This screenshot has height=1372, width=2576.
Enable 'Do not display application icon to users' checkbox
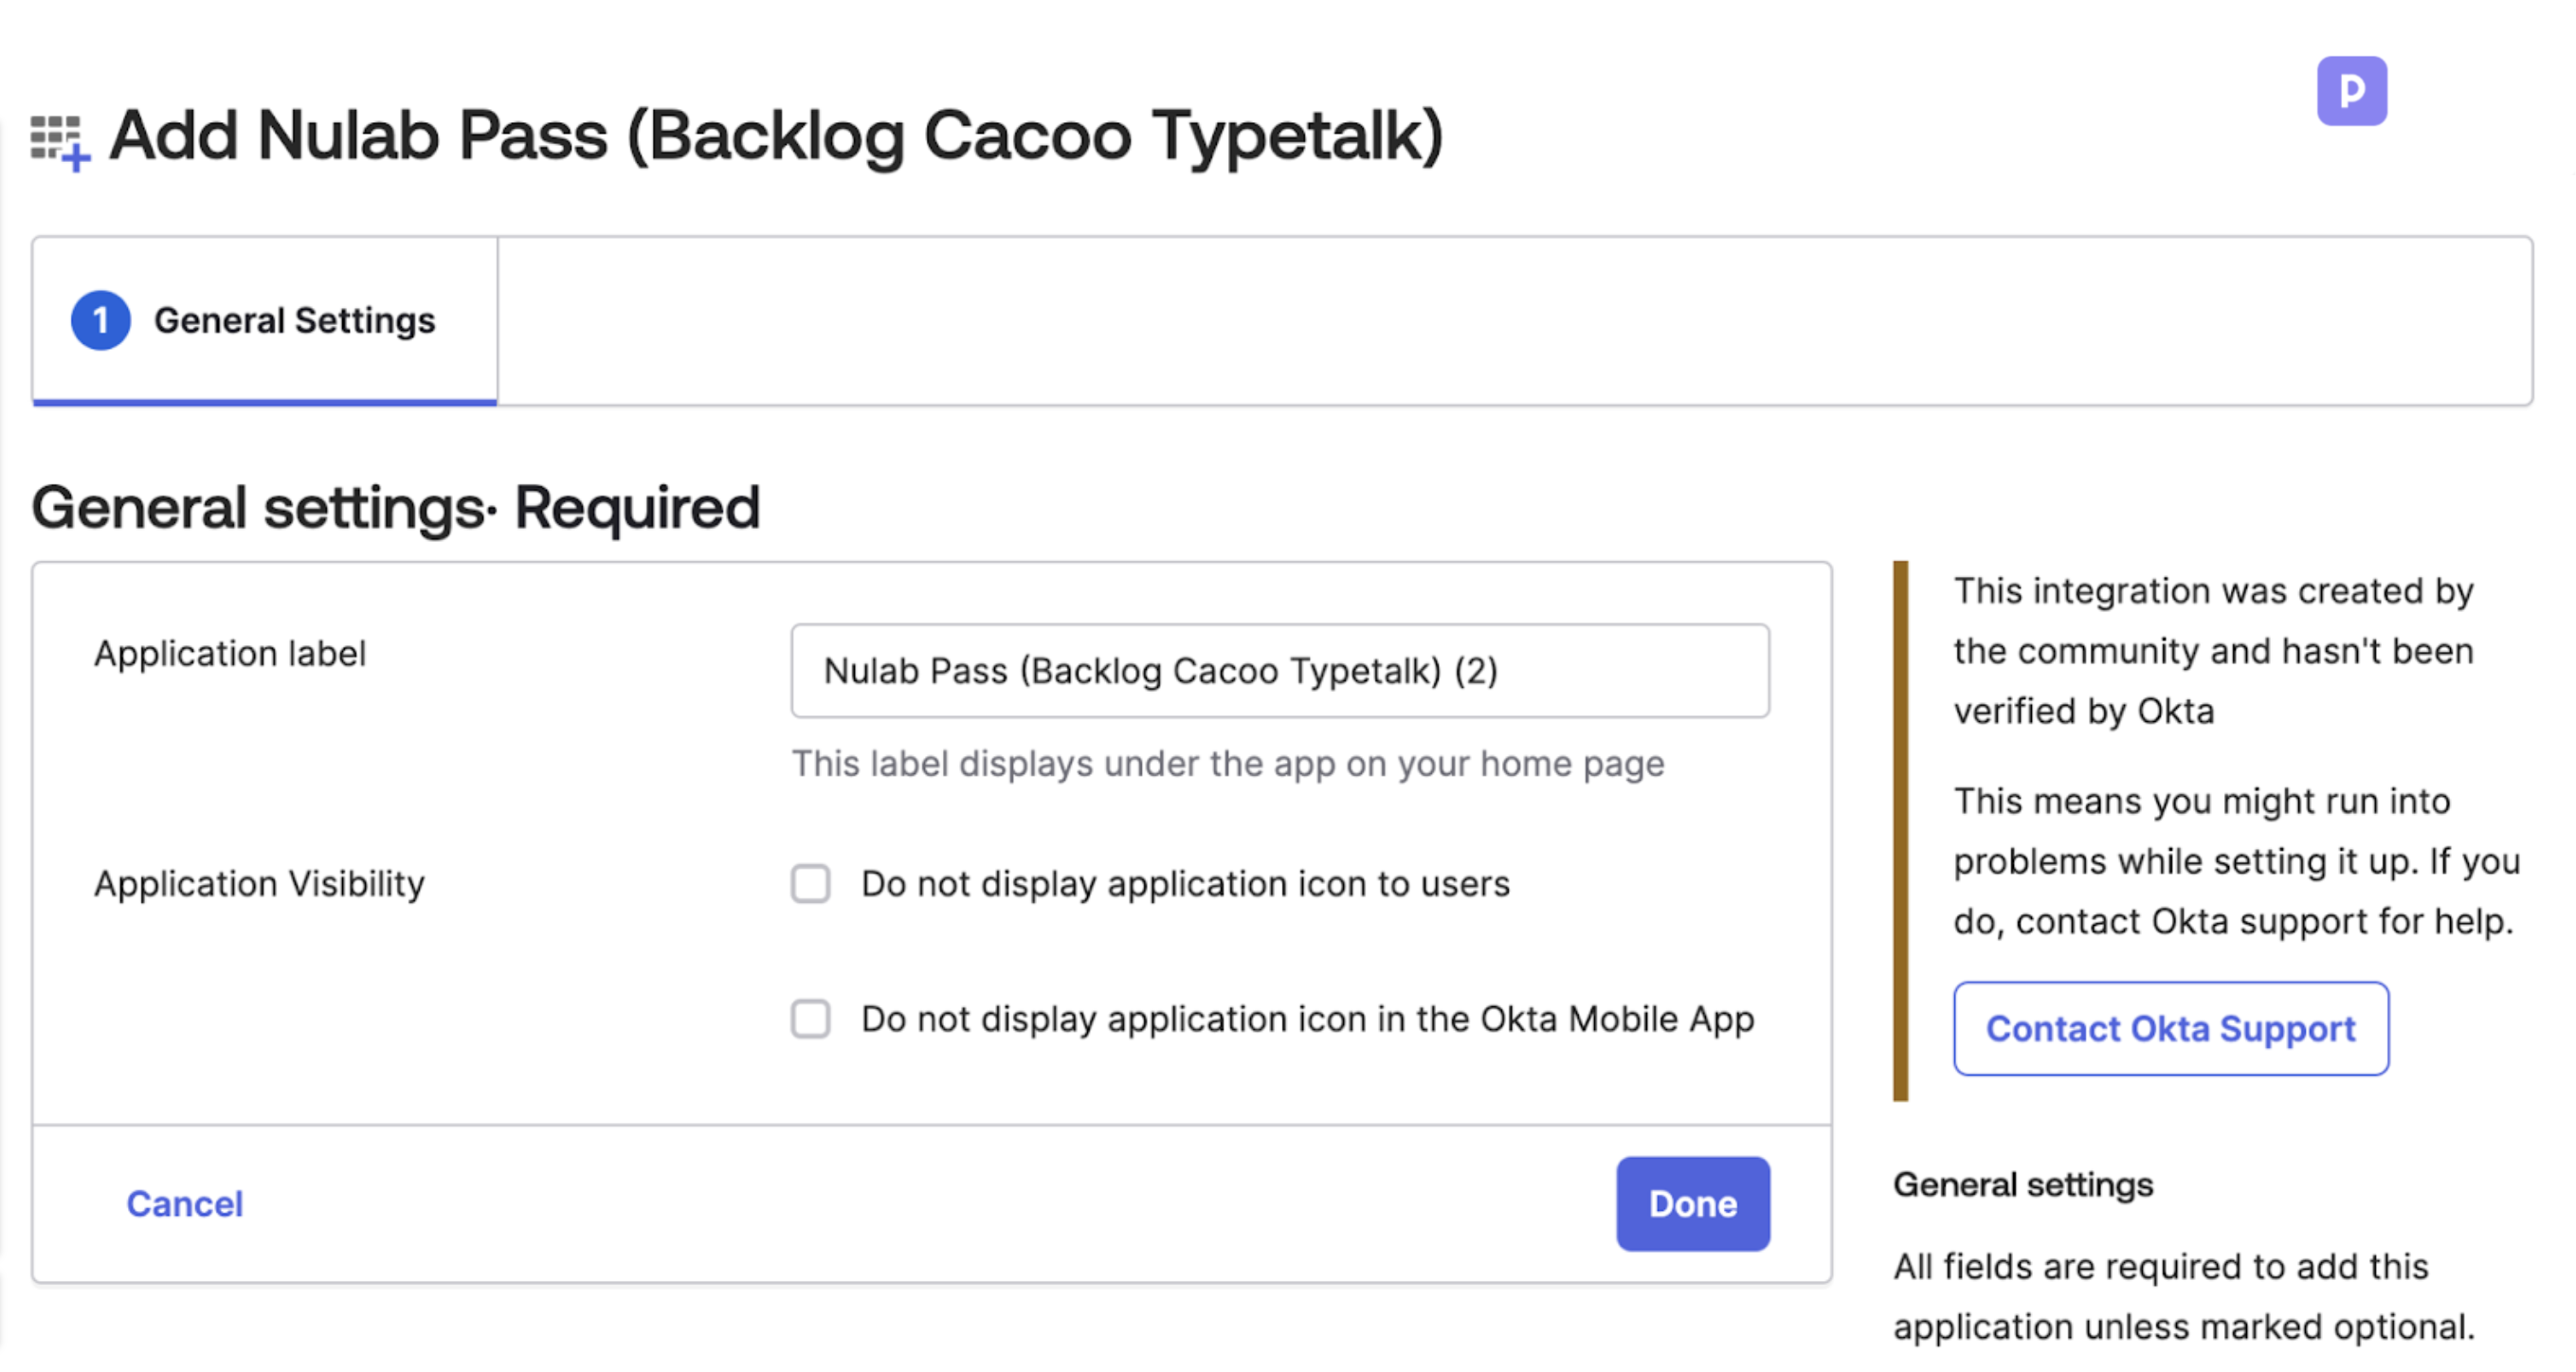(x=810, y=884)
